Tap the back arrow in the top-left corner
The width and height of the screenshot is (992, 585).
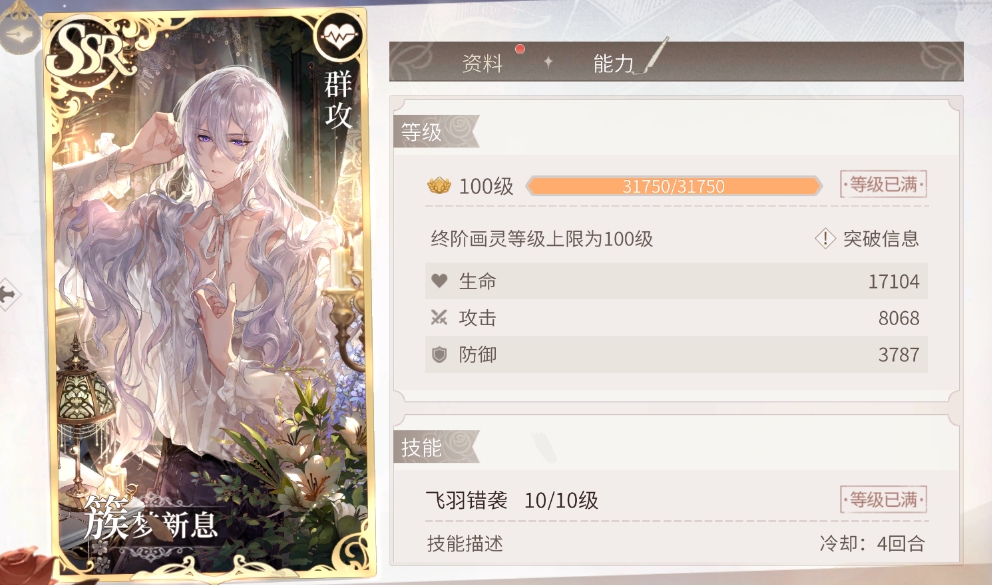point(19,34)
